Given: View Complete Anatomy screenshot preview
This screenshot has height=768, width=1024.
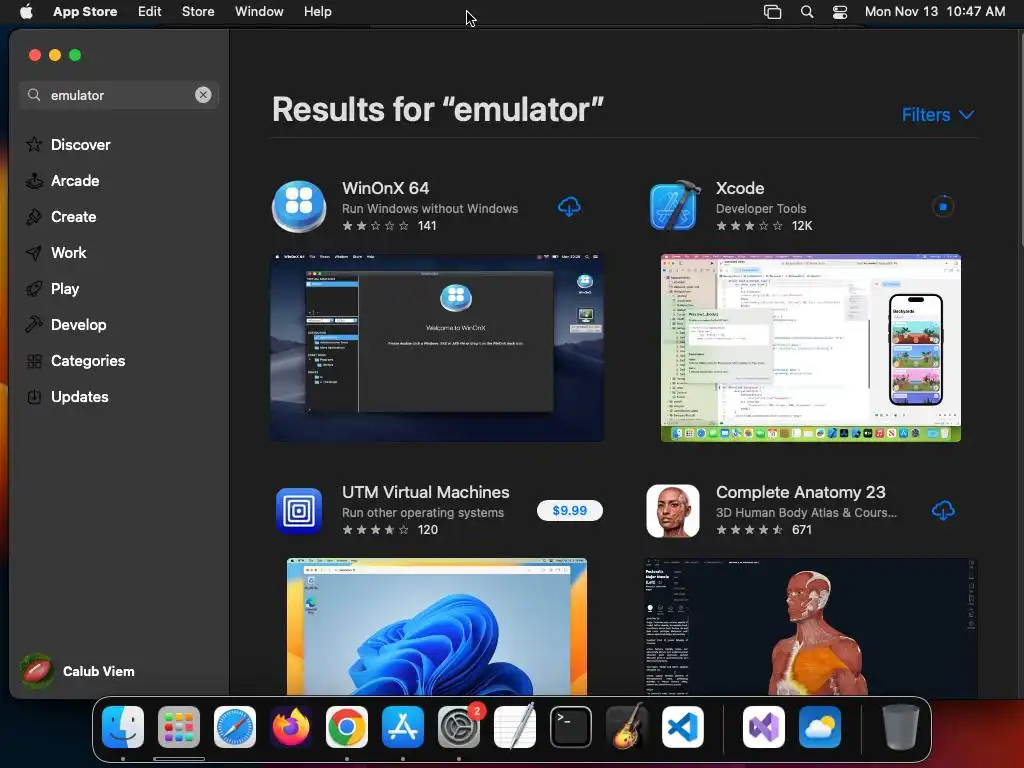Looking at the screenshot, I should 810,626.
